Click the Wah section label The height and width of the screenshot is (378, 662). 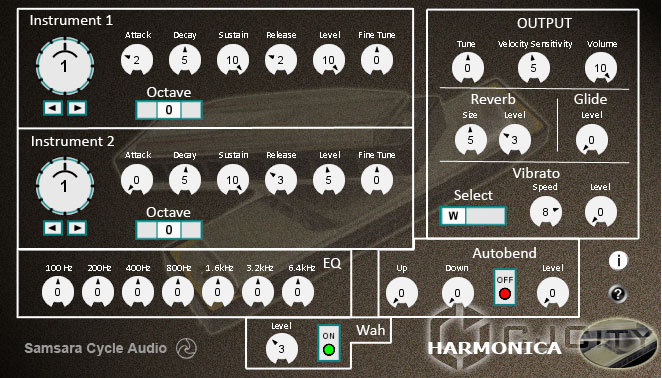click(x=370, y=330)
